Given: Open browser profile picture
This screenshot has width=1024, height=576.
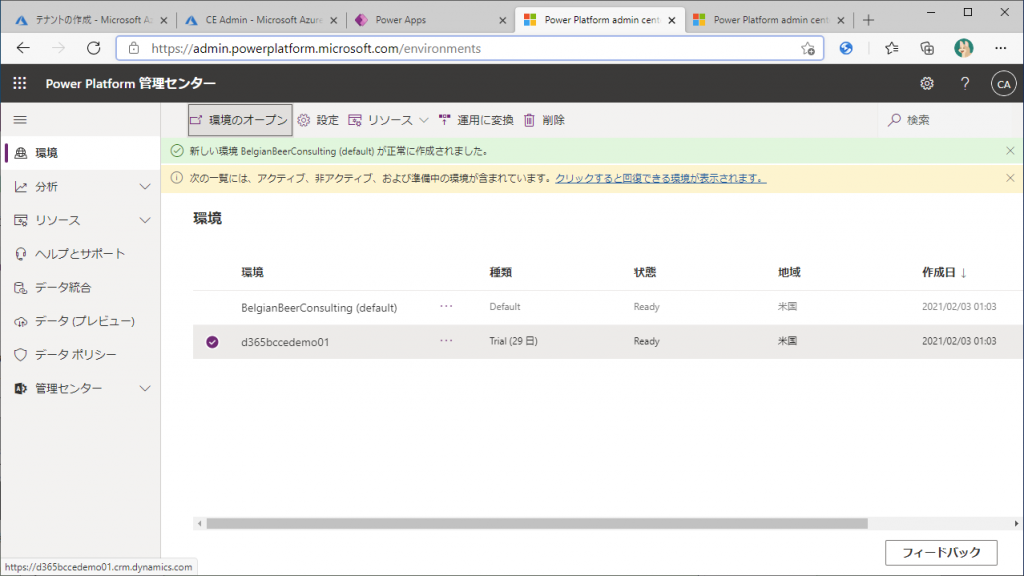Looking at the screenshot, I should click(963, 48).
